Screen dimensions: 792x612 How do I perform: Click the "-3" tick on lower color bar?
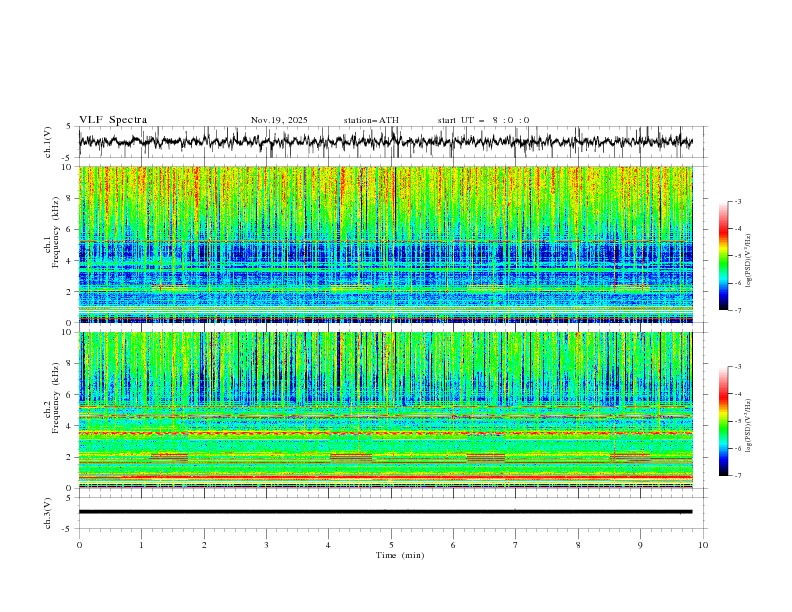pos(737,367)
